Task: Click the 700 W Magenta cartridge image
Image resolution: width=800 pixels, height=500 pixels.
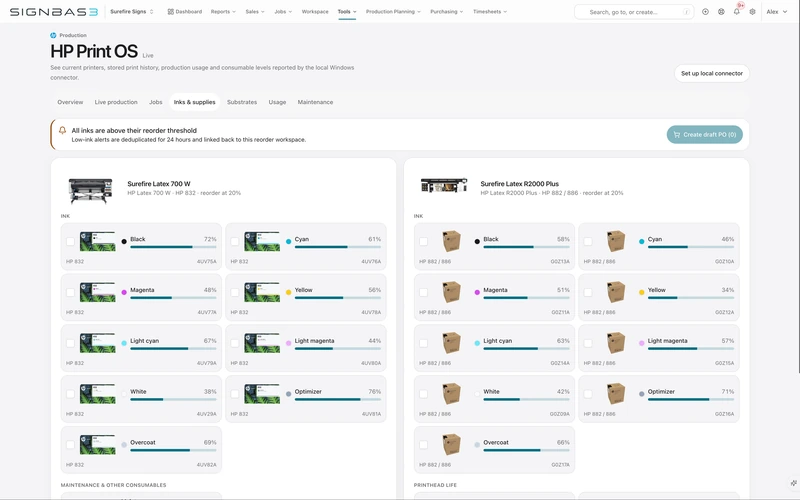Action: pos(97,292)
